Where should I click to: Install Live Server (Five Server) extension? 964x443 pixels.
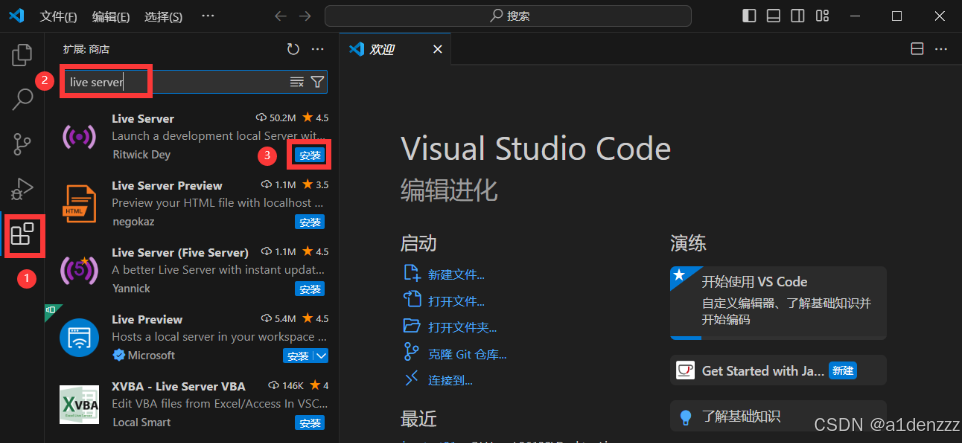309,289
